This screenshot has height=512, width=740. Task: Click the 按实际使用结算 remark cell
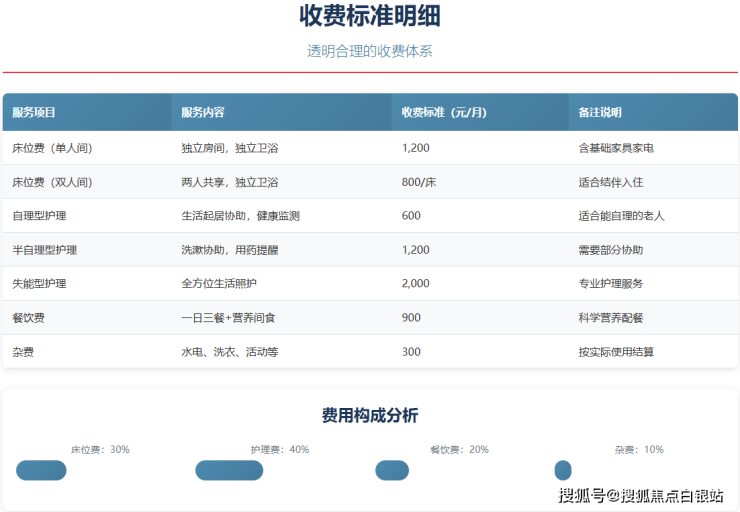pos(616,352)
